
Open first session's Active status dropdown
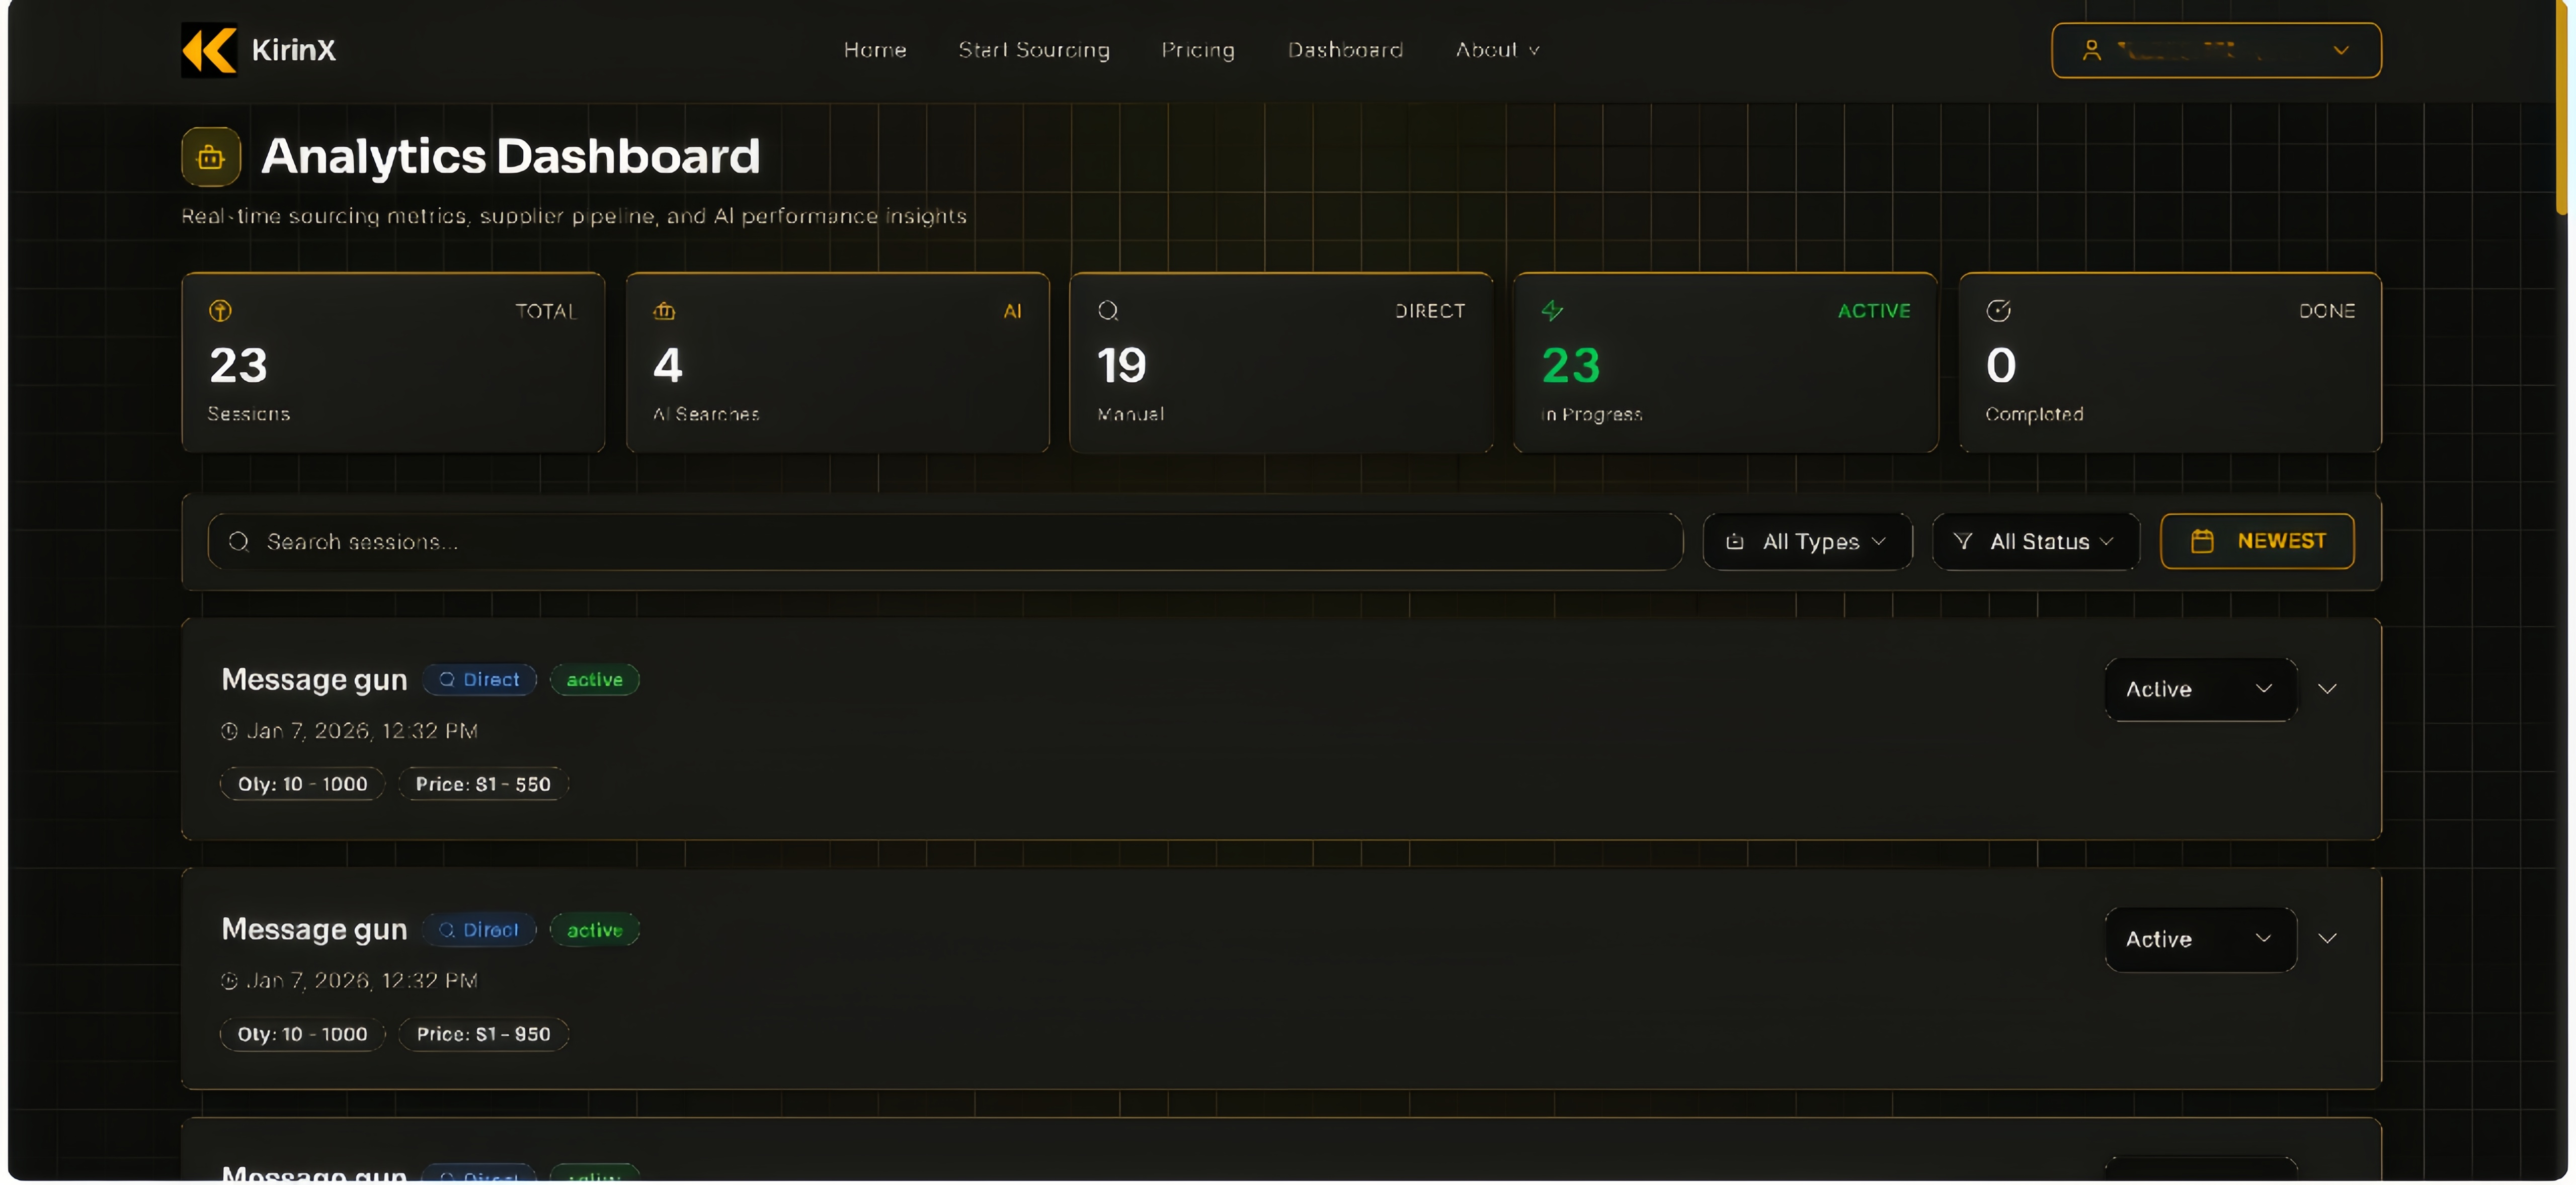tap(2200, 689)
